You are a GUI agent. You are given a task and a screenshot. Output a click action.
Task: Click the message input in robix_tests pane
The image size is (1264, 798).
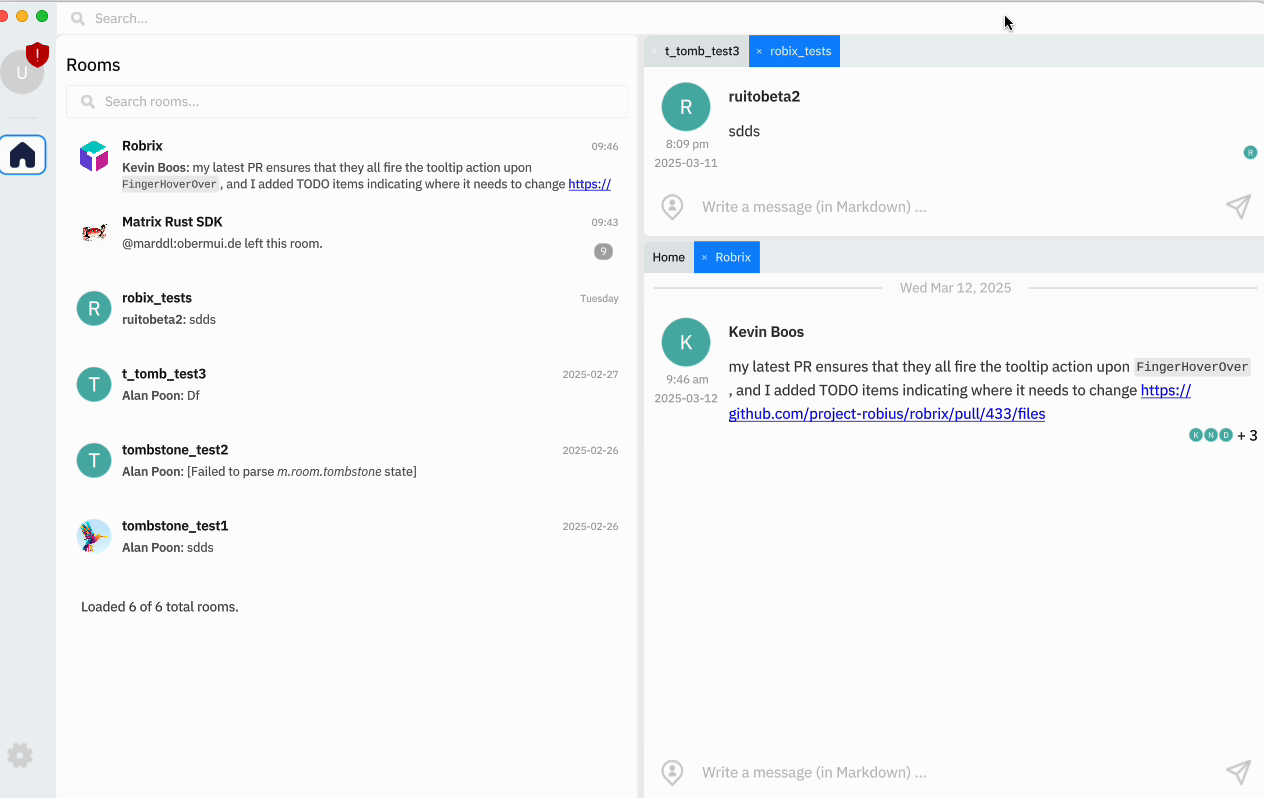955,207
